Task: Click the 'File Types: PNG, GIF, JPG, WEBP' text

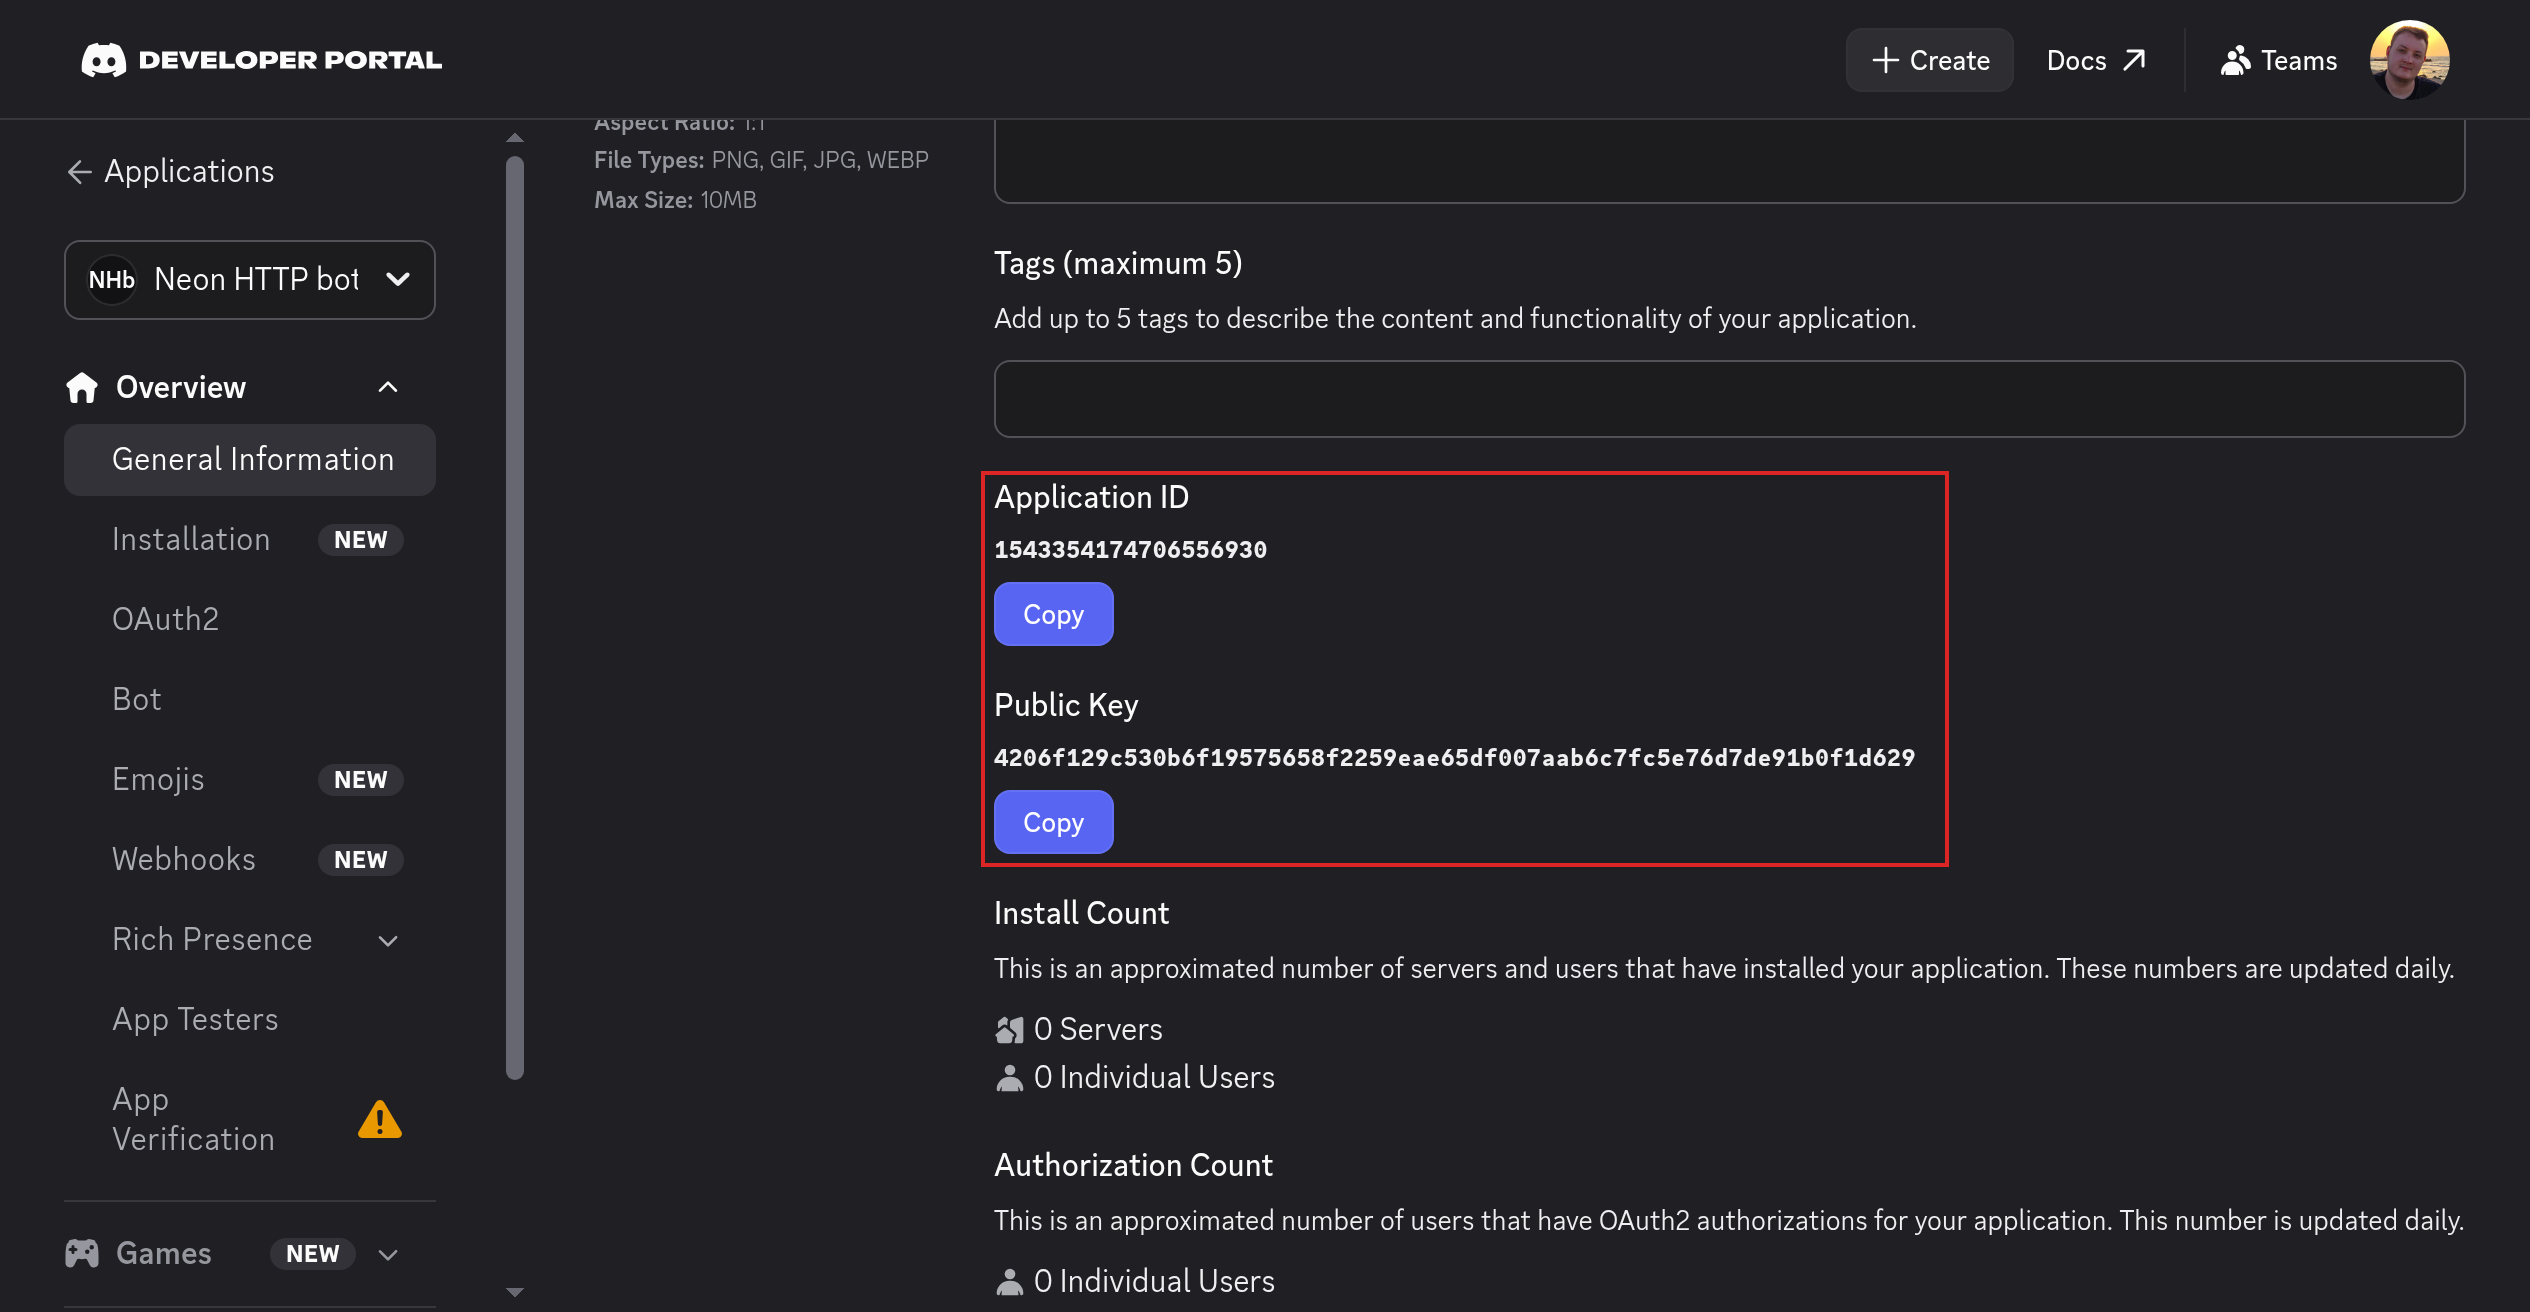Action: [761, 160]
